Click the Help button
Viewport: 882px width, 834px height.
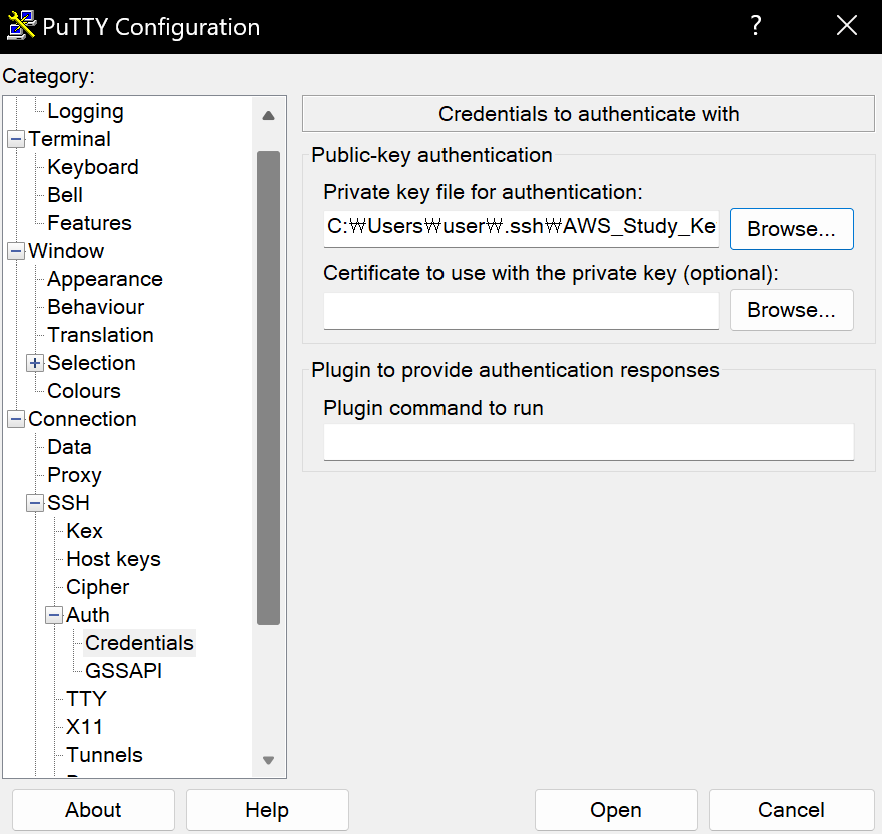[x=267, y=810]
